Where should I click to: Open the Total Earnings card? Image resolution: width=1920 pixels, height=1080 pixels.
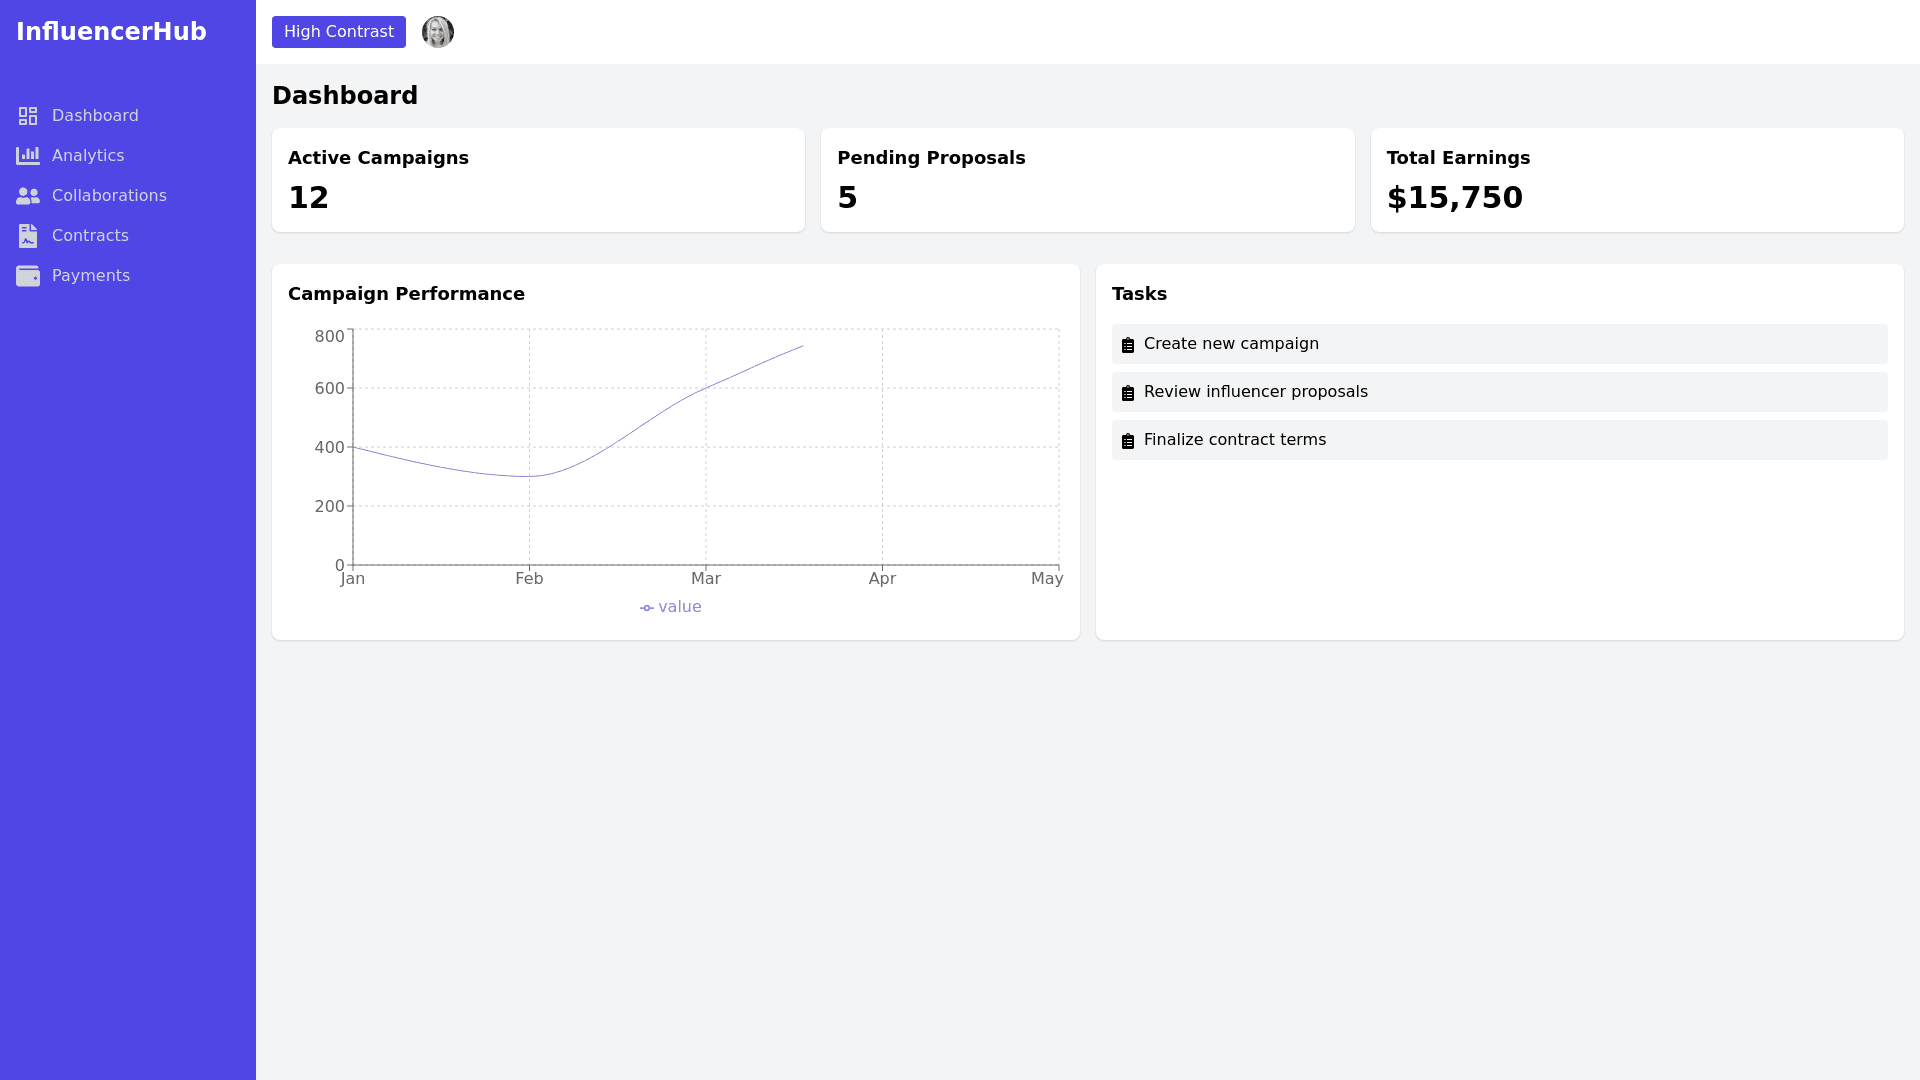tap(1636, 180)
